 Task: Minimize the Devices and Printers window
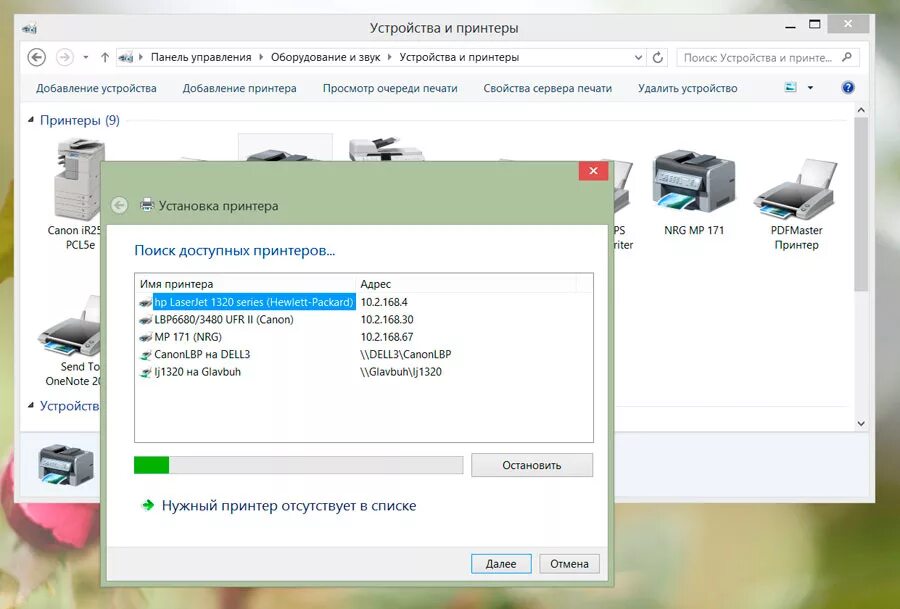[790, 26]
